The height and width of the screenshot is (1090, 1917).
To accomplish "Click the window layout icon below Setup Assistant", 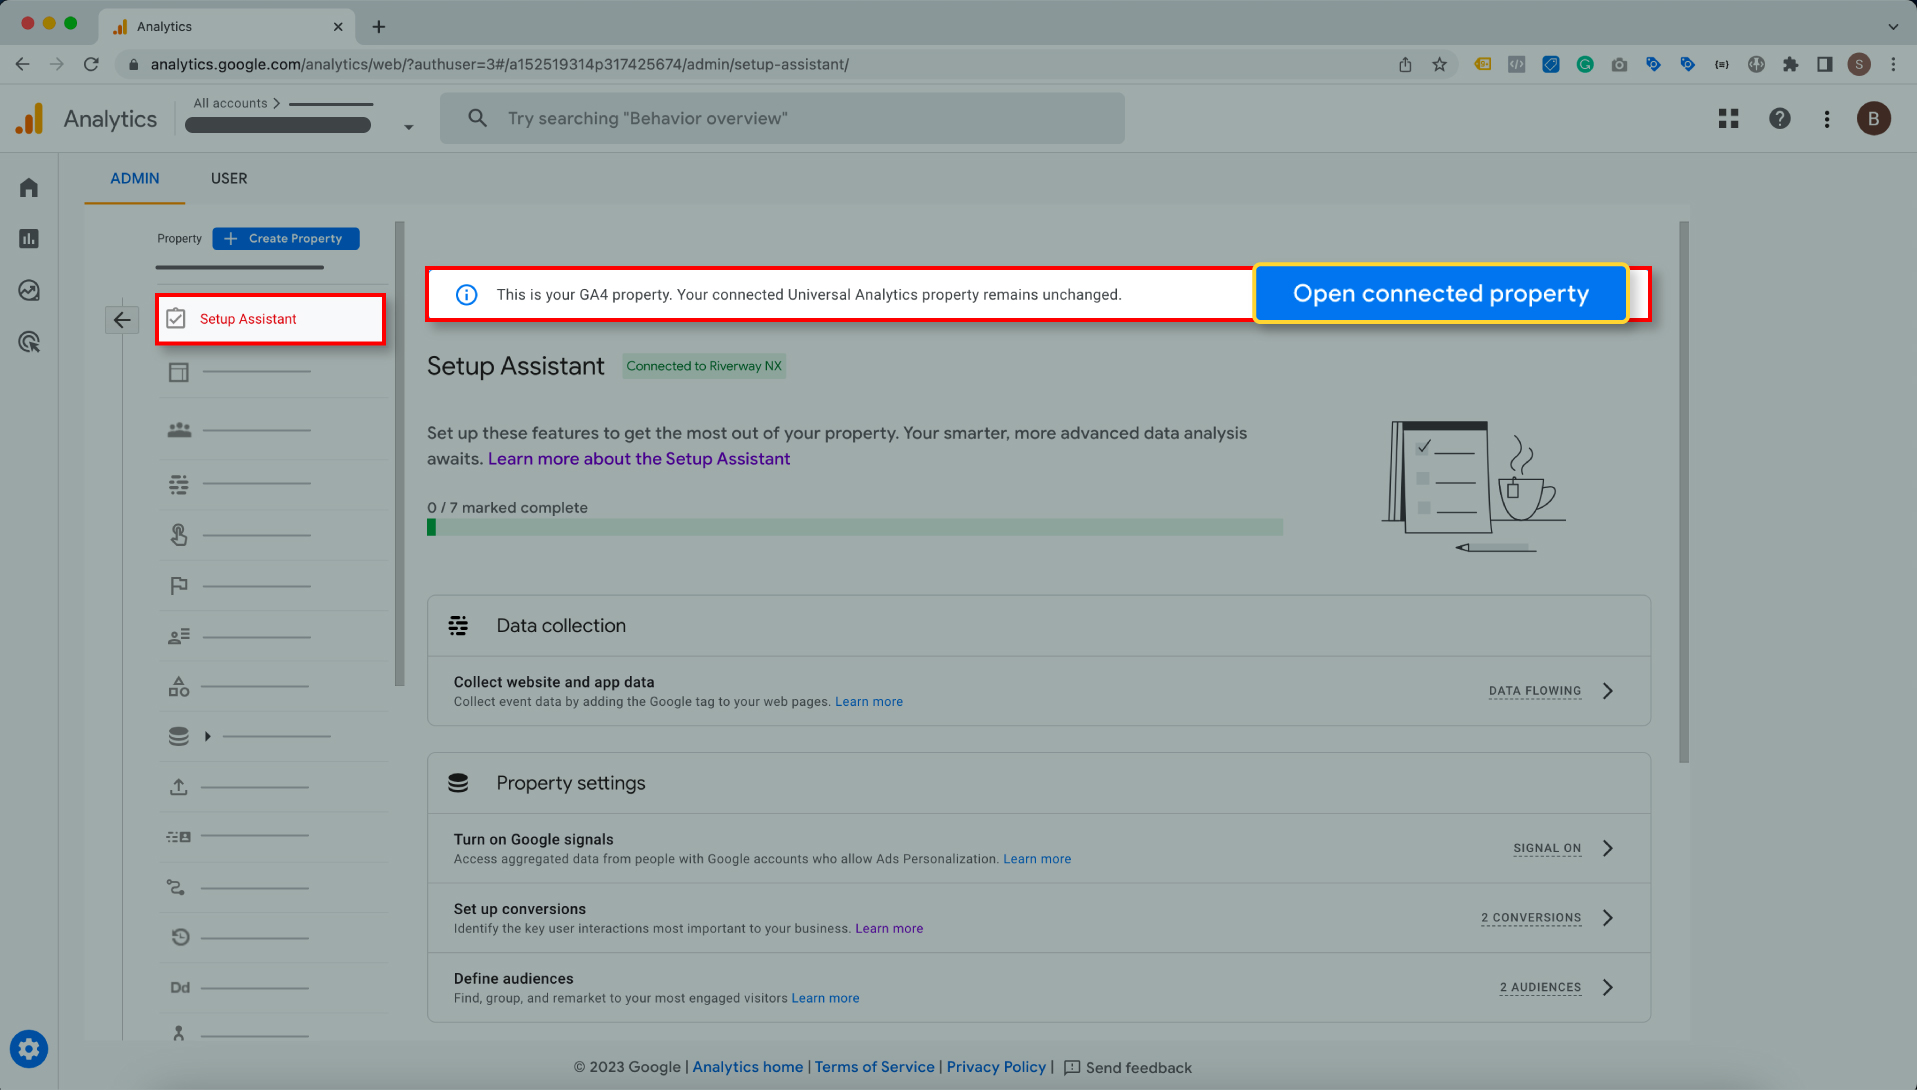I will coord(179,372).
